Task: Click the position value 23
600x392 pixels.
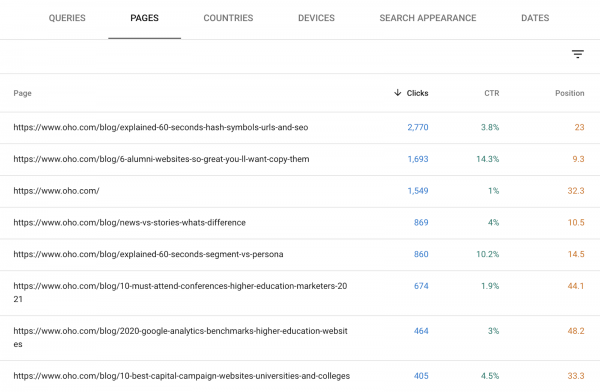Action: click(579, 127)
